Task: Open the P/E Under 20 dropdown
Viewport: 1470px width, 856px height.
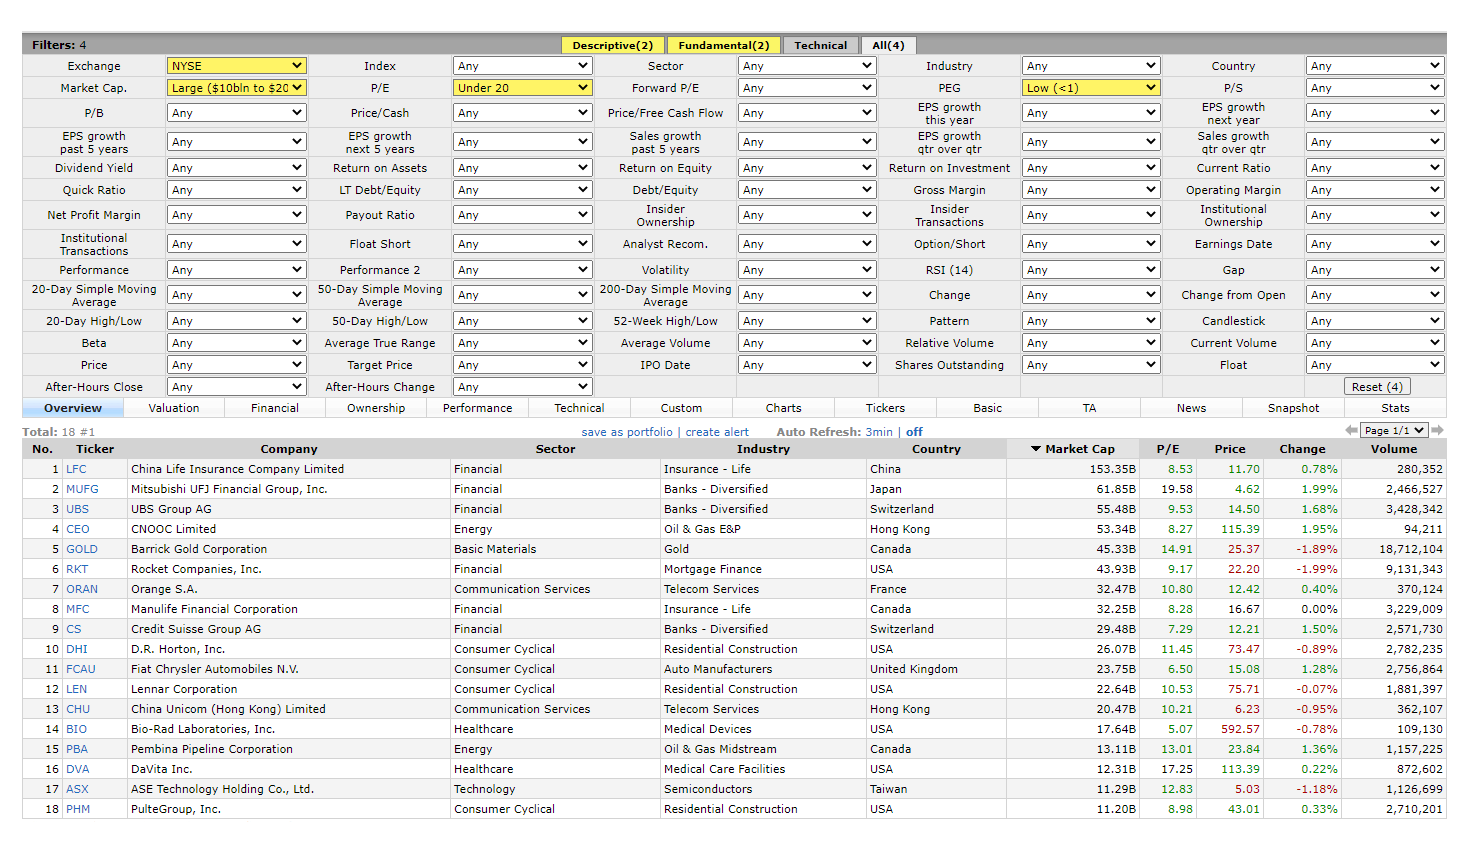Action: pyautogui.click(x=522, y=88)
